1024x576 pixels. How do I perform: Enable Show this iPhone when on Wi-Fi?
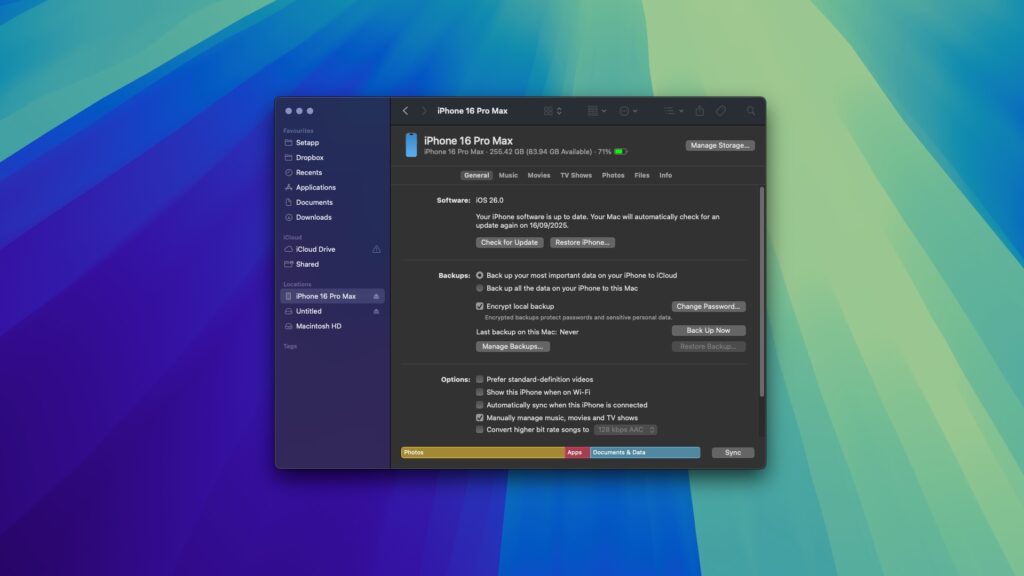click(x=480, y=392)
